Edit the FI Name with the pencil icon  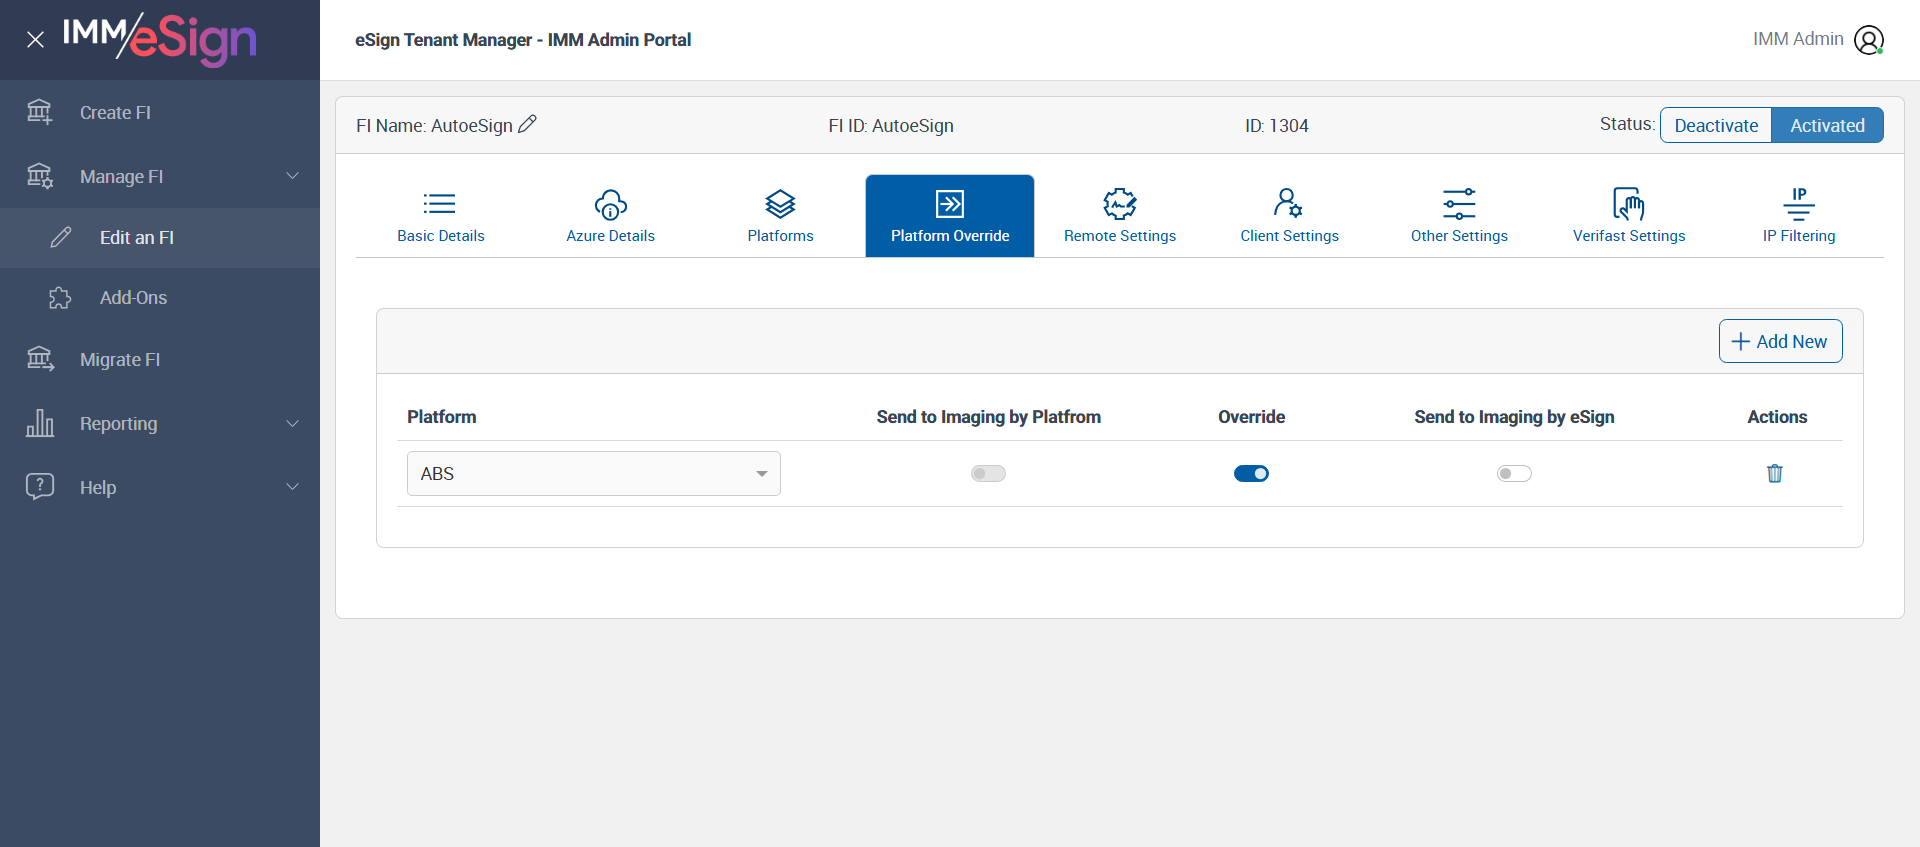tap(528, 124)
